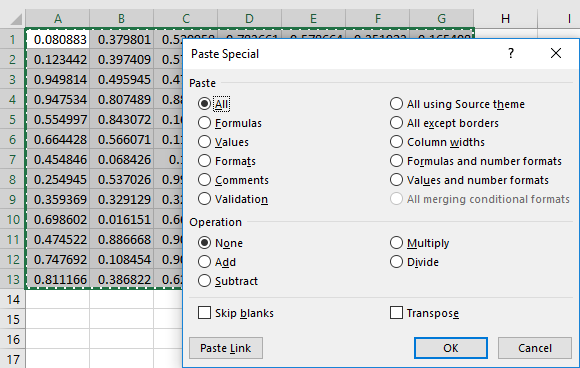Select row 5 header

(x=13, y=119)
